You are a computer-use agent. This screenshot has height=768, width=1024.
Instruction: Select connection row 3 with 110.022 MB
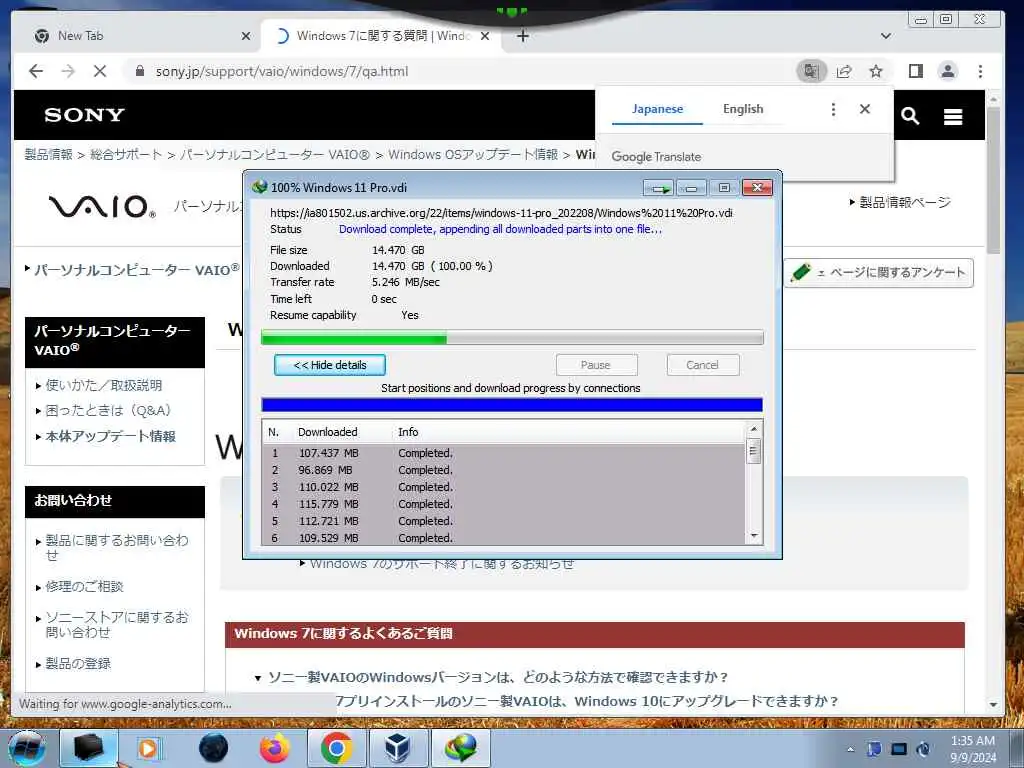(504, 487)
